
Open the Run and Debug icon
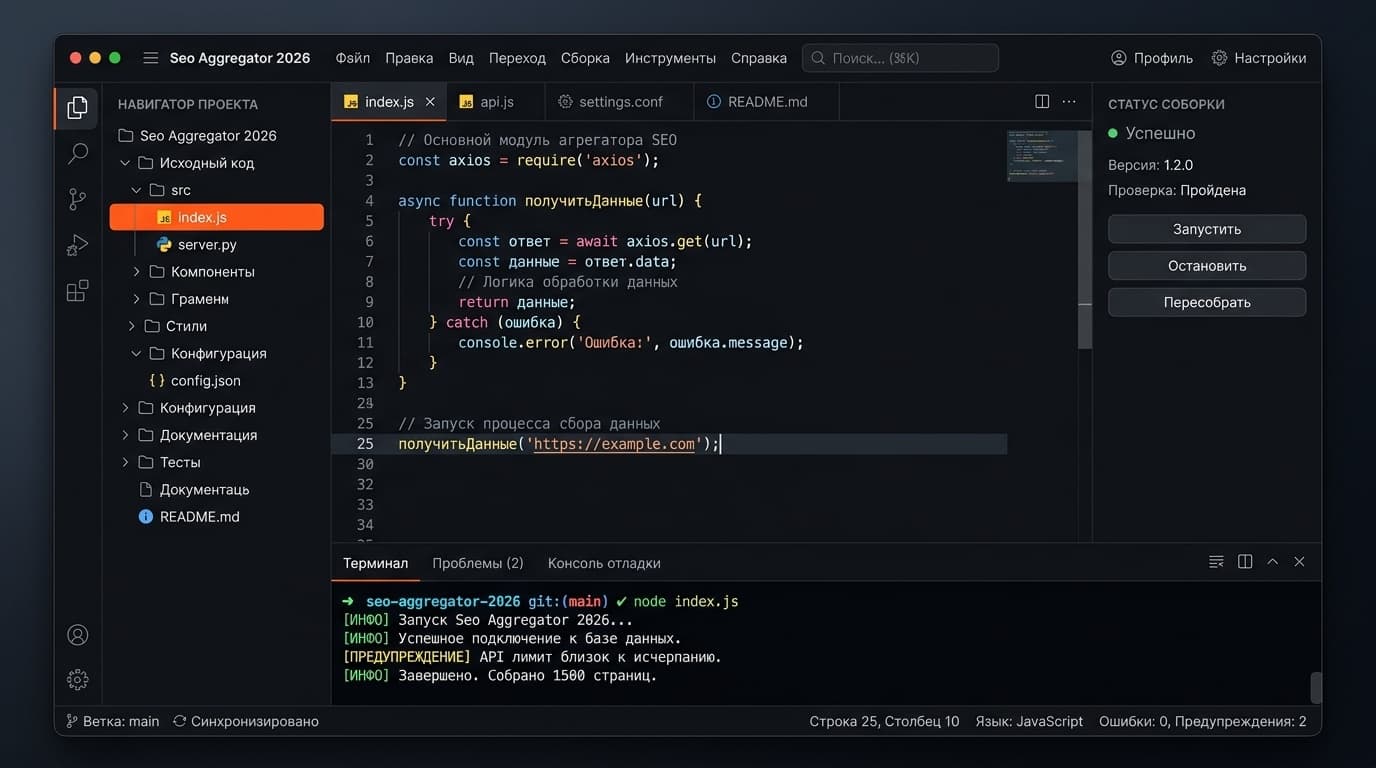77,245
